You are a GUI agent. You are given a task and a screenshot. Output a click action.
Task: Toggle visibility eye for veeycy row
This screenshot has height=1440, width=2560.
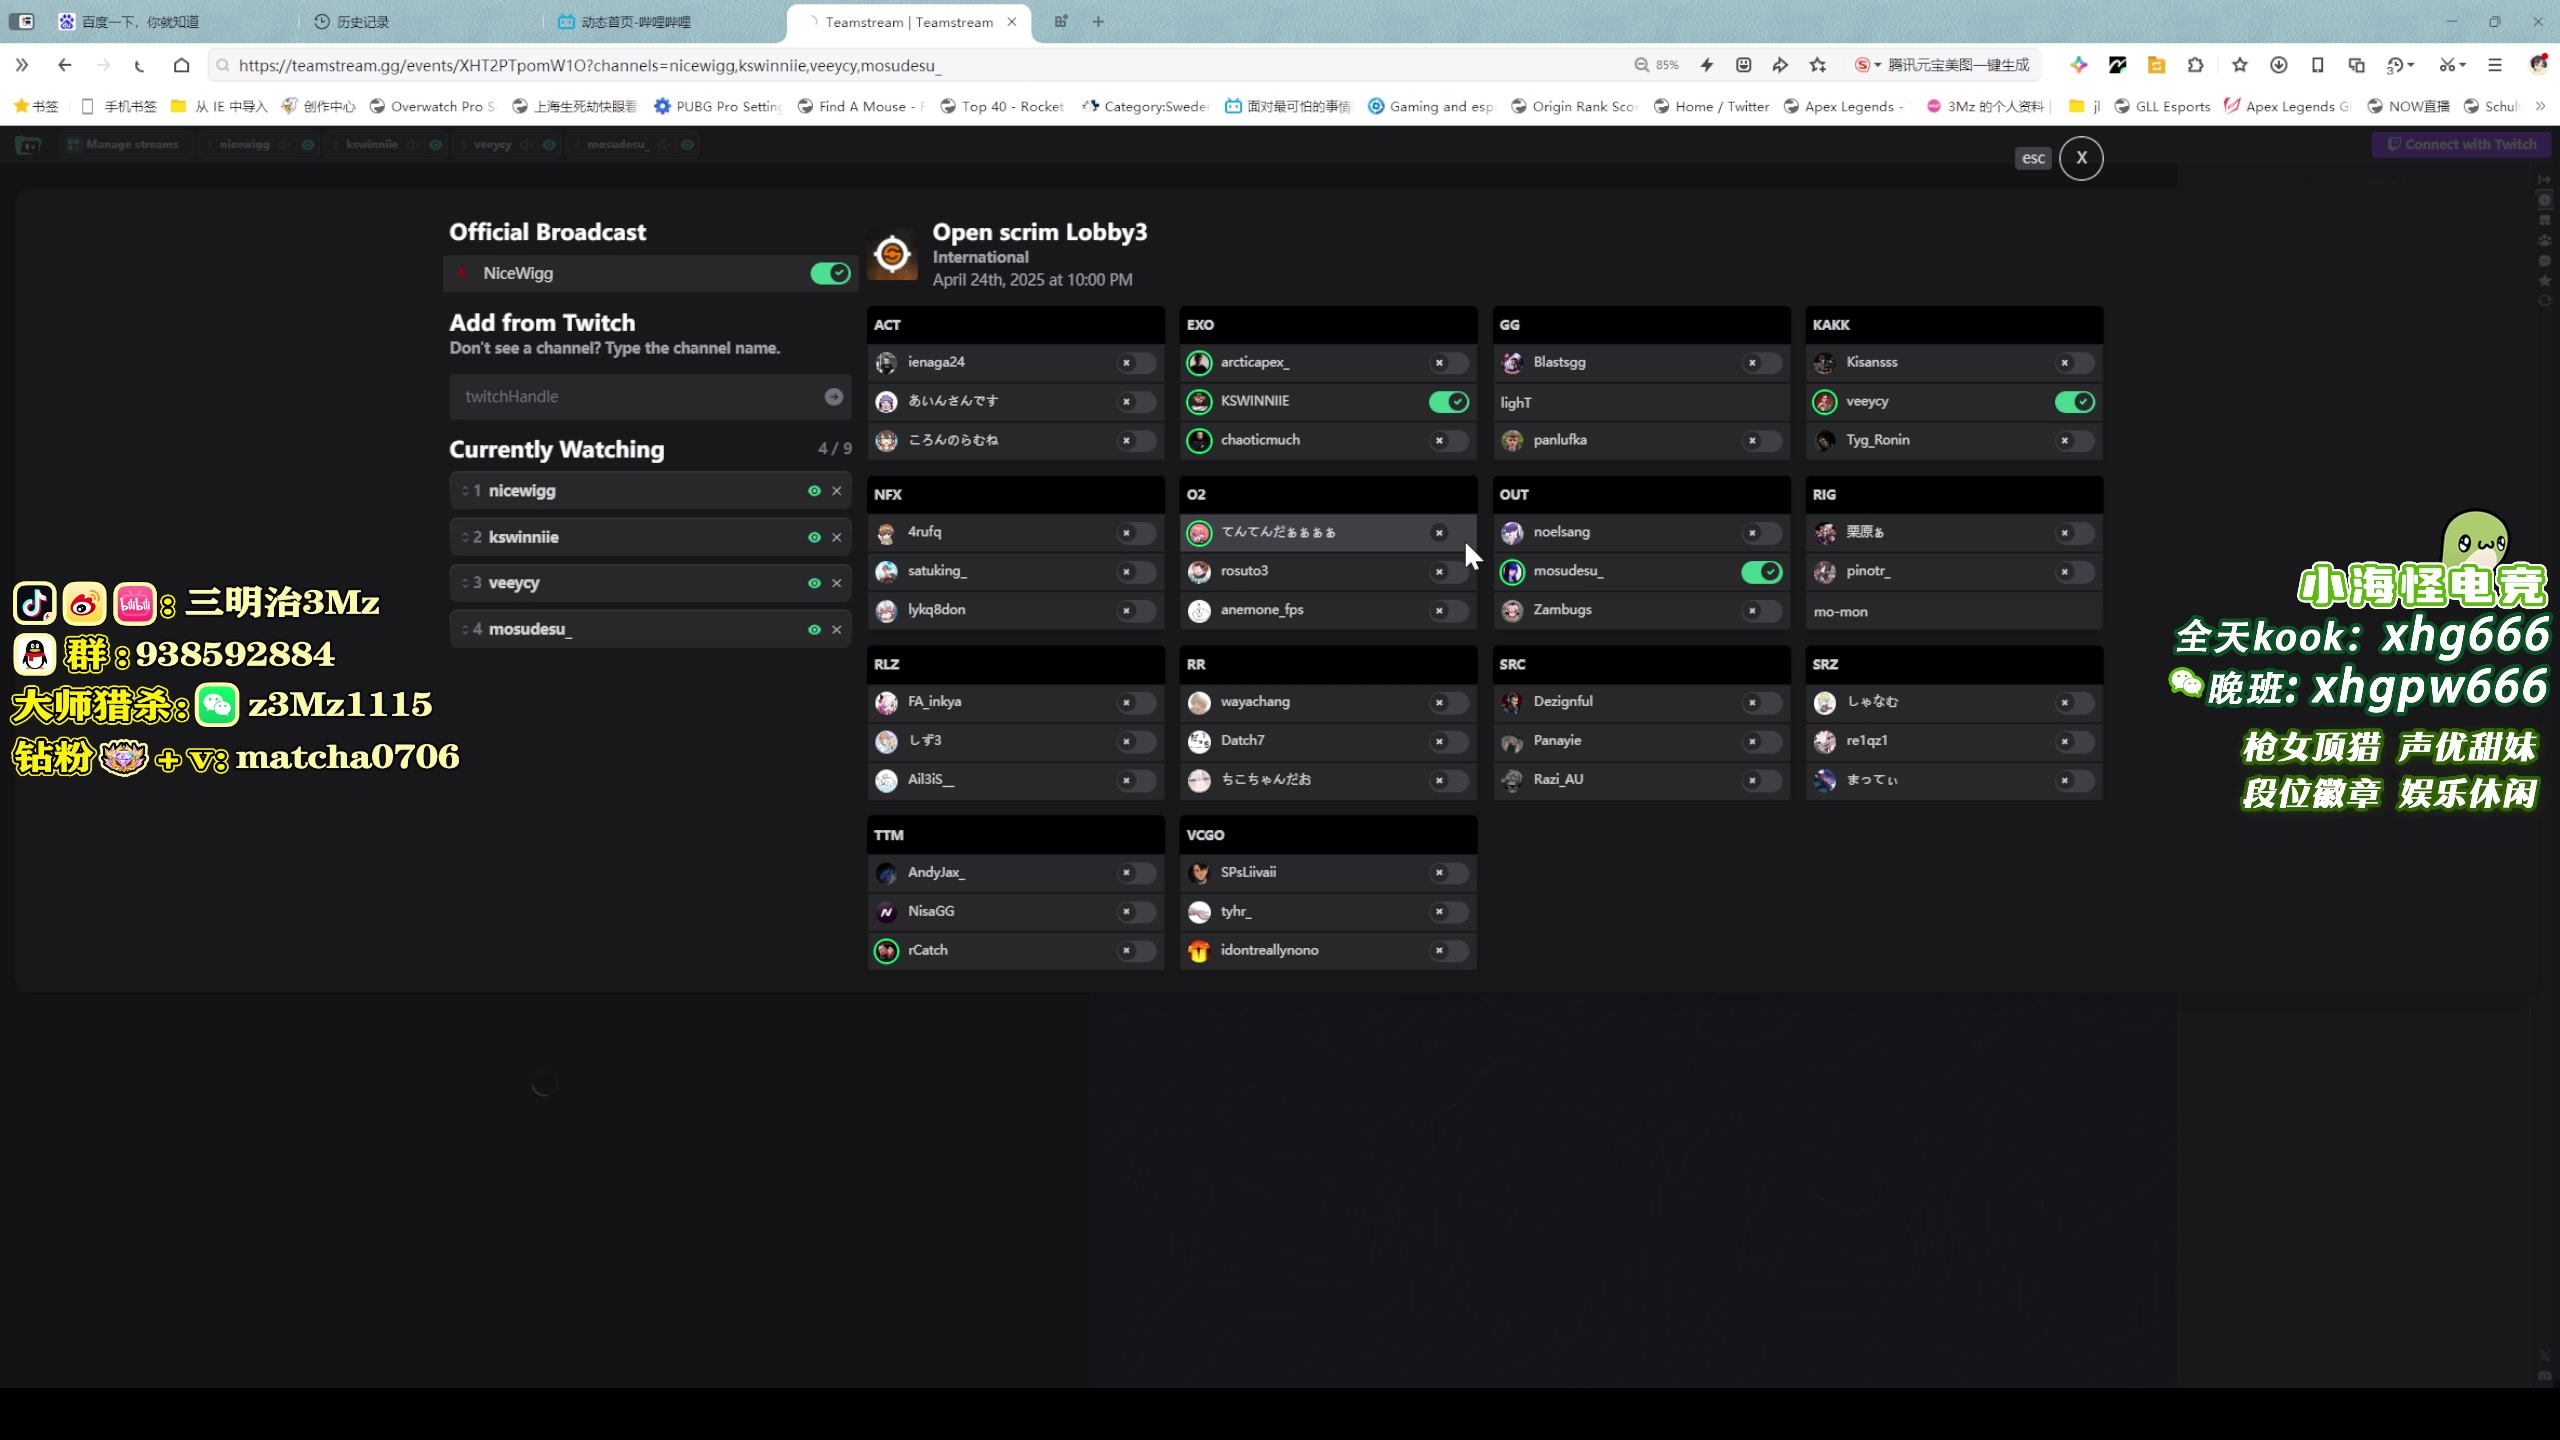coord(814,583)
